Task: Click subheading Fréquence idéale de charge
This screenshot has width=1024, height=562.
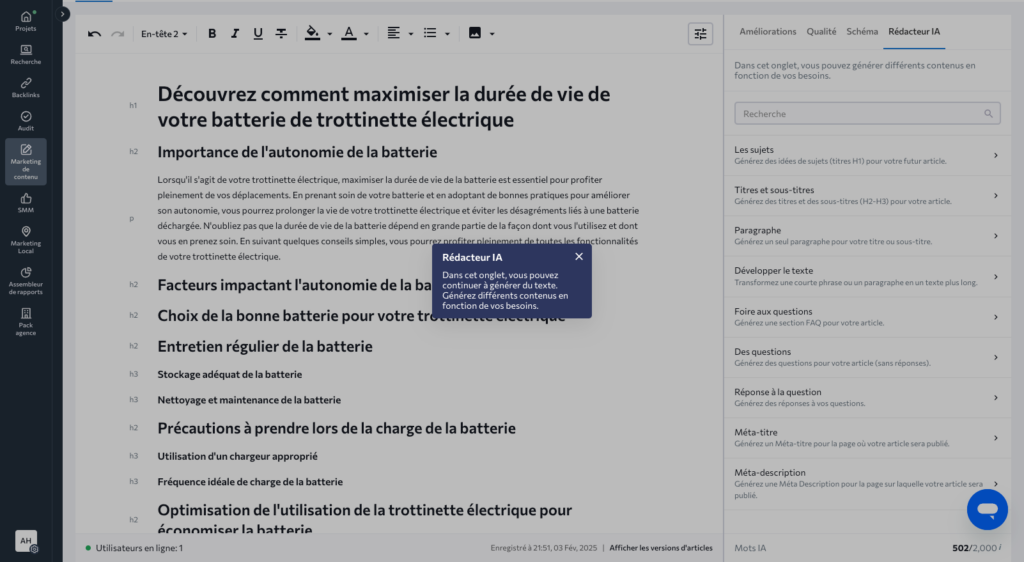Action: point(249,482)
